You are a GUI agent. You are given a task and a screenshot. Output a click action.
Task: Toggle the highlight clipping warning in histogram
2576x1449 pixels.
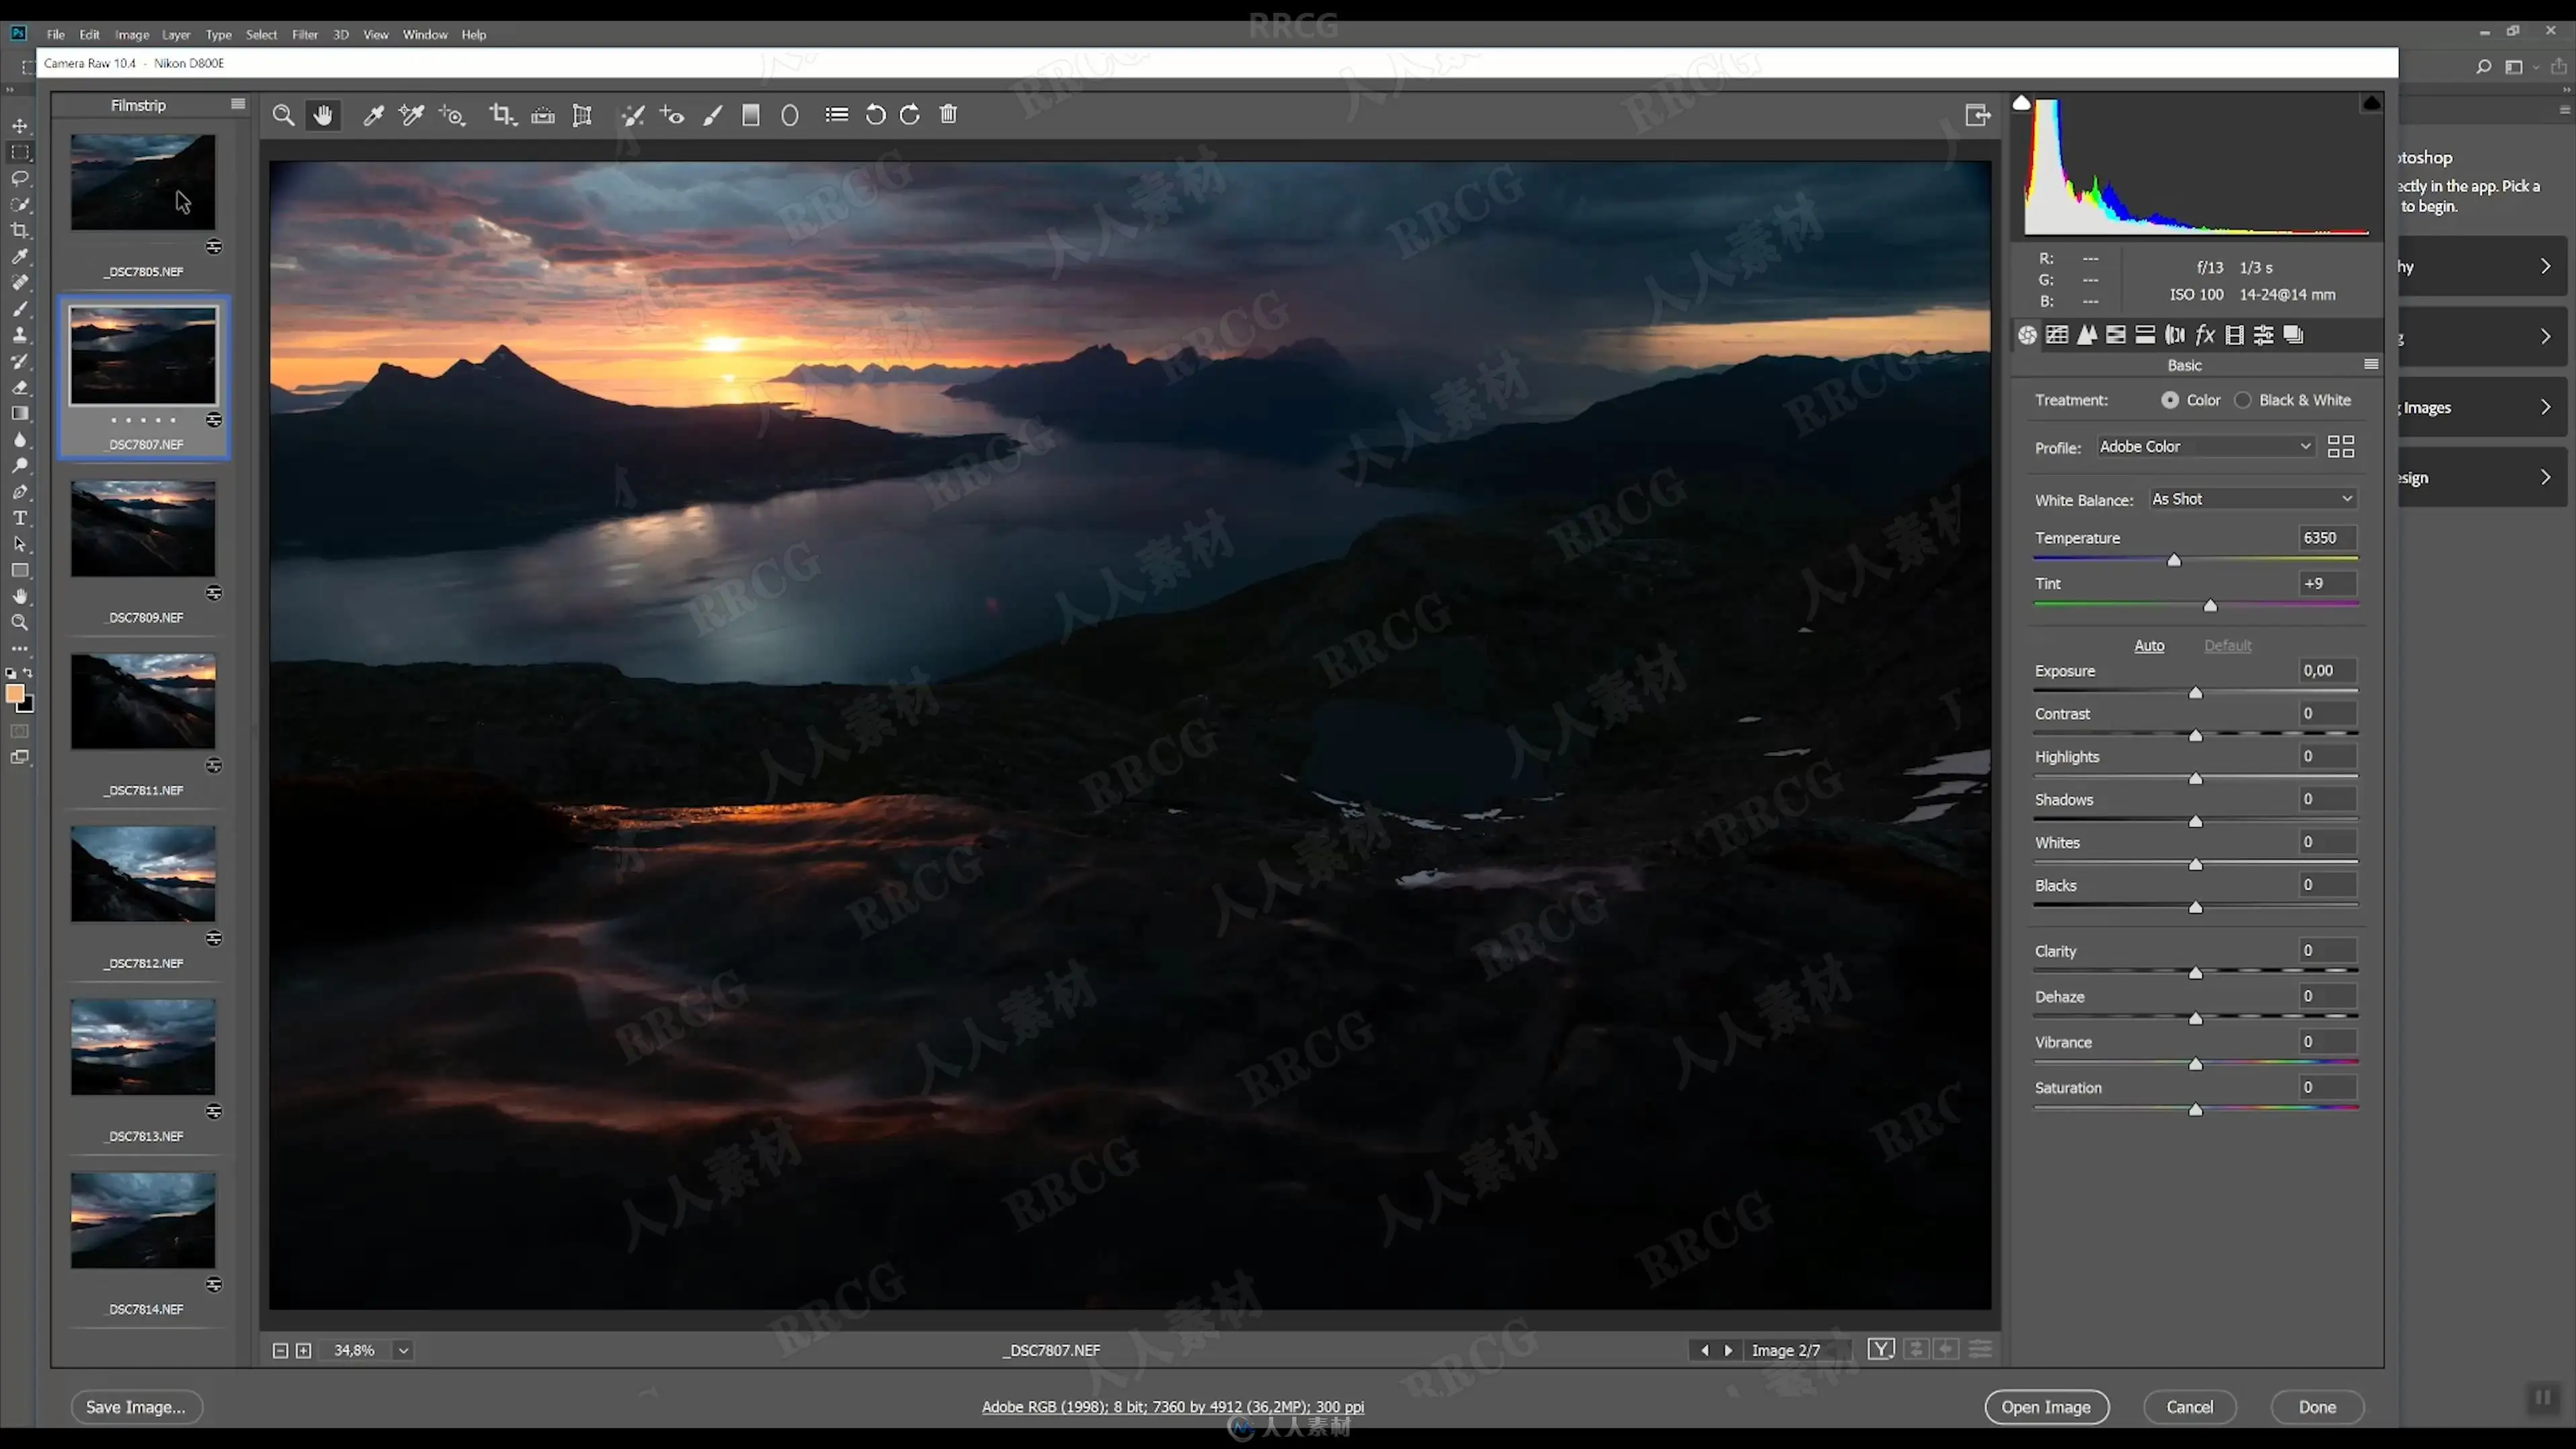coord(2371,103)
